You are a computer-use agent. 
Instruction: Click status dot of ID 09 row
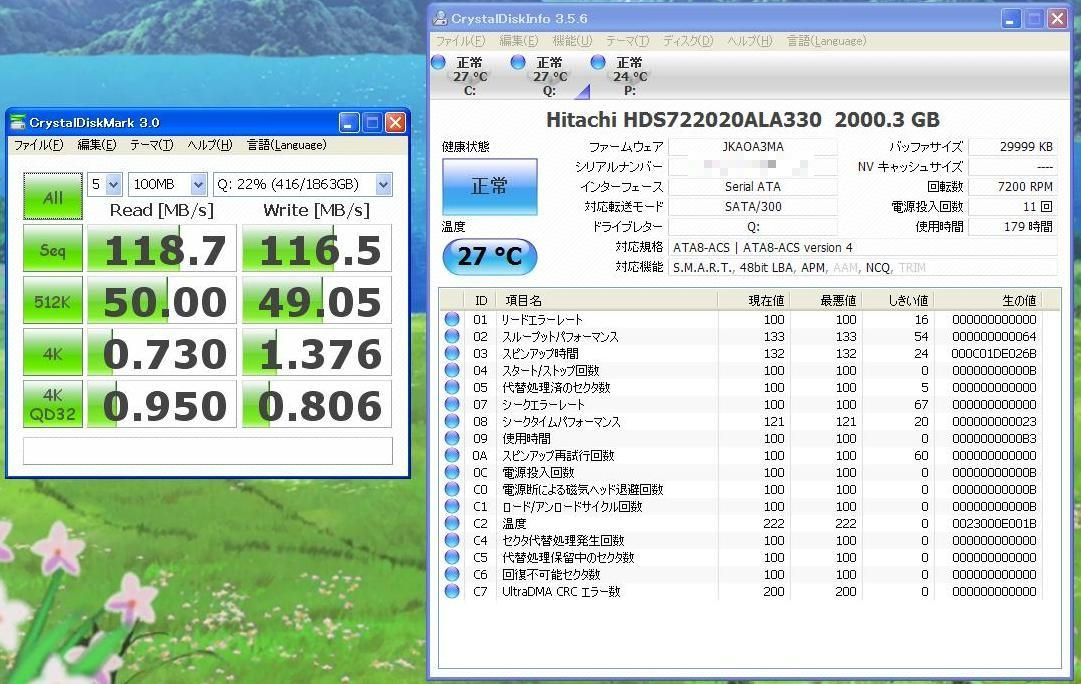click(x=452, y=439)
